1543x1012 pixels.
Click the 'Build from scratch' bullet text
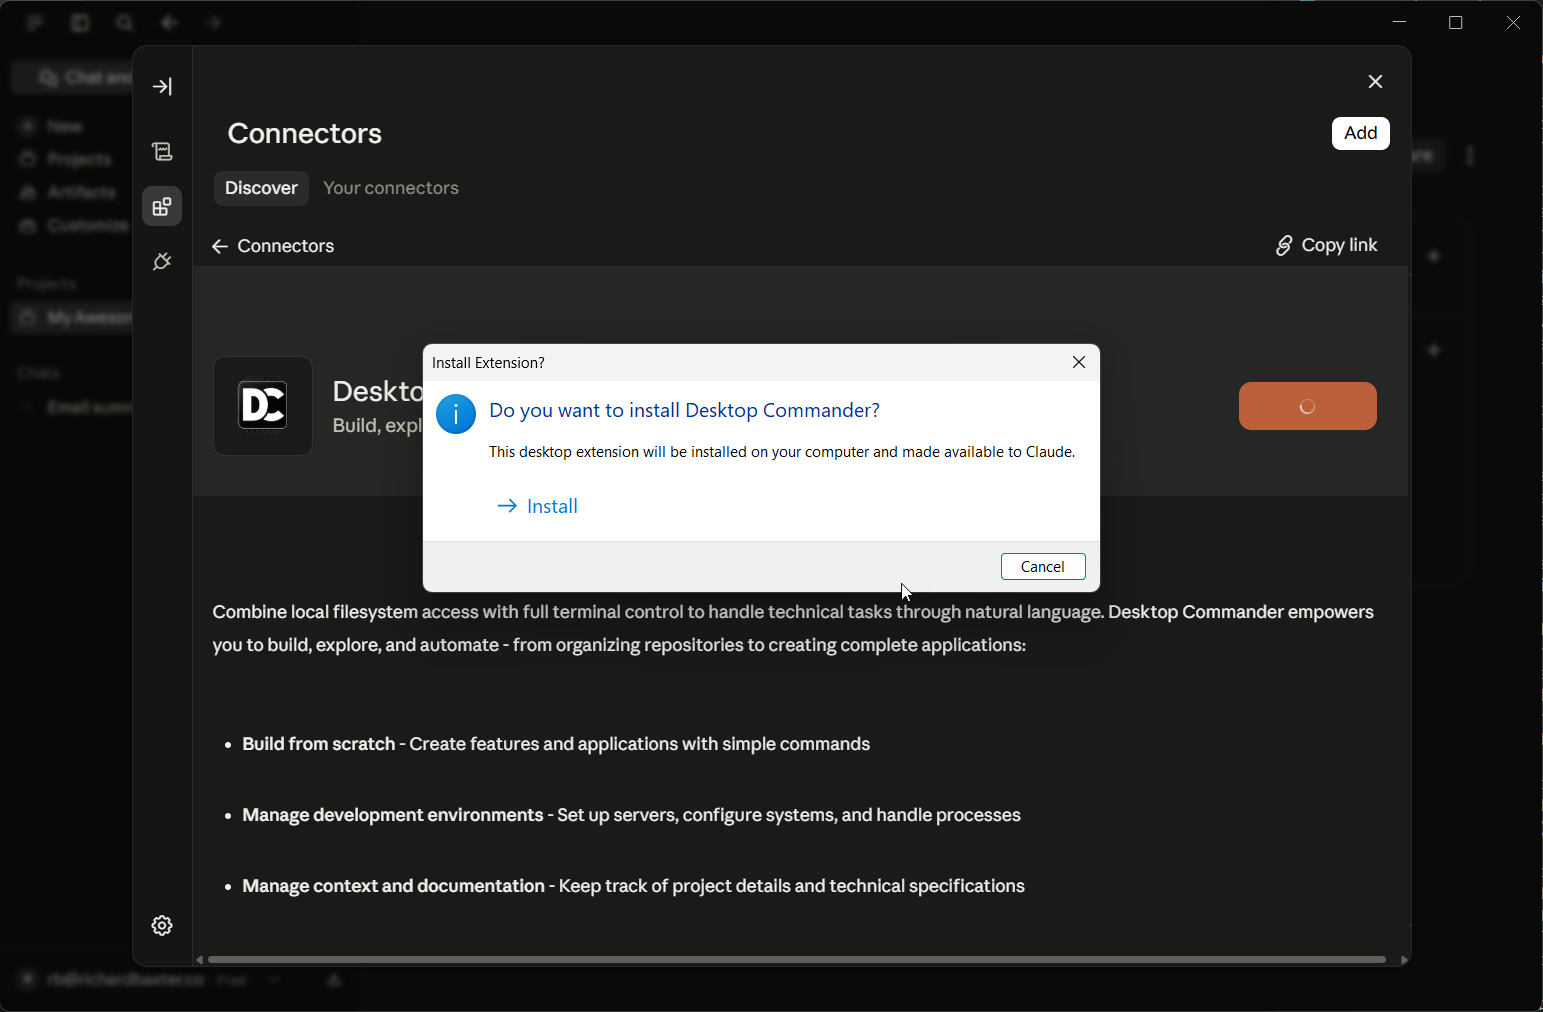(556, 744)
